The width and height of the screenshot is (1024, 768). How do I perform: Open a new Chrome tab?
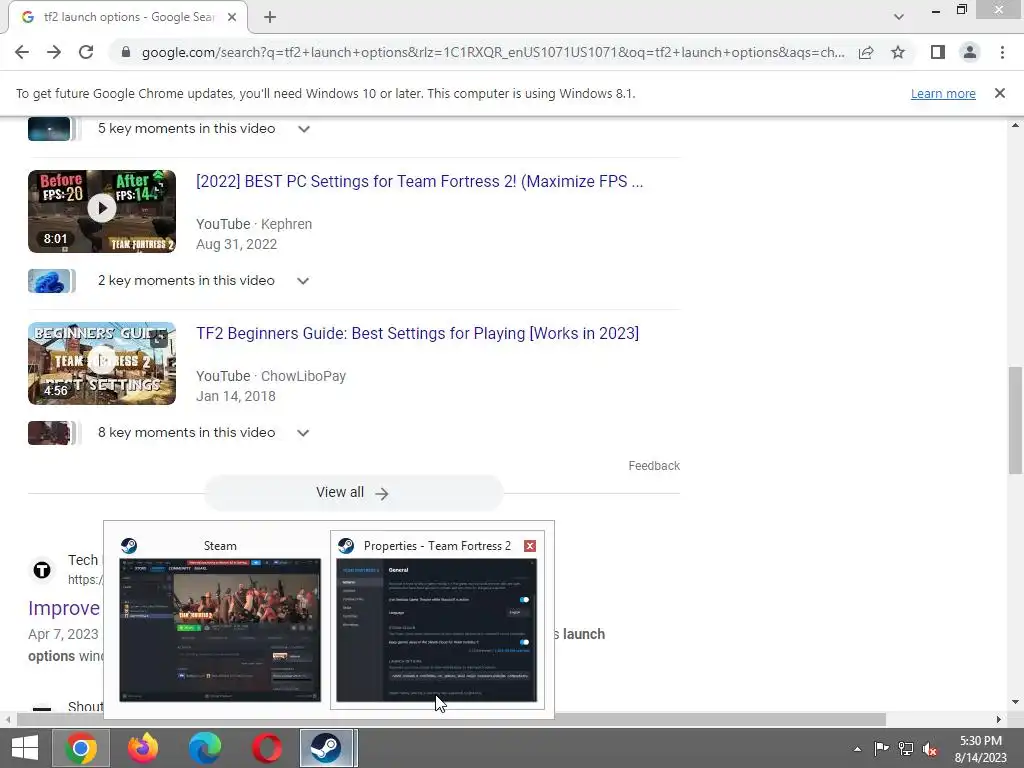(x=270, y=17)
